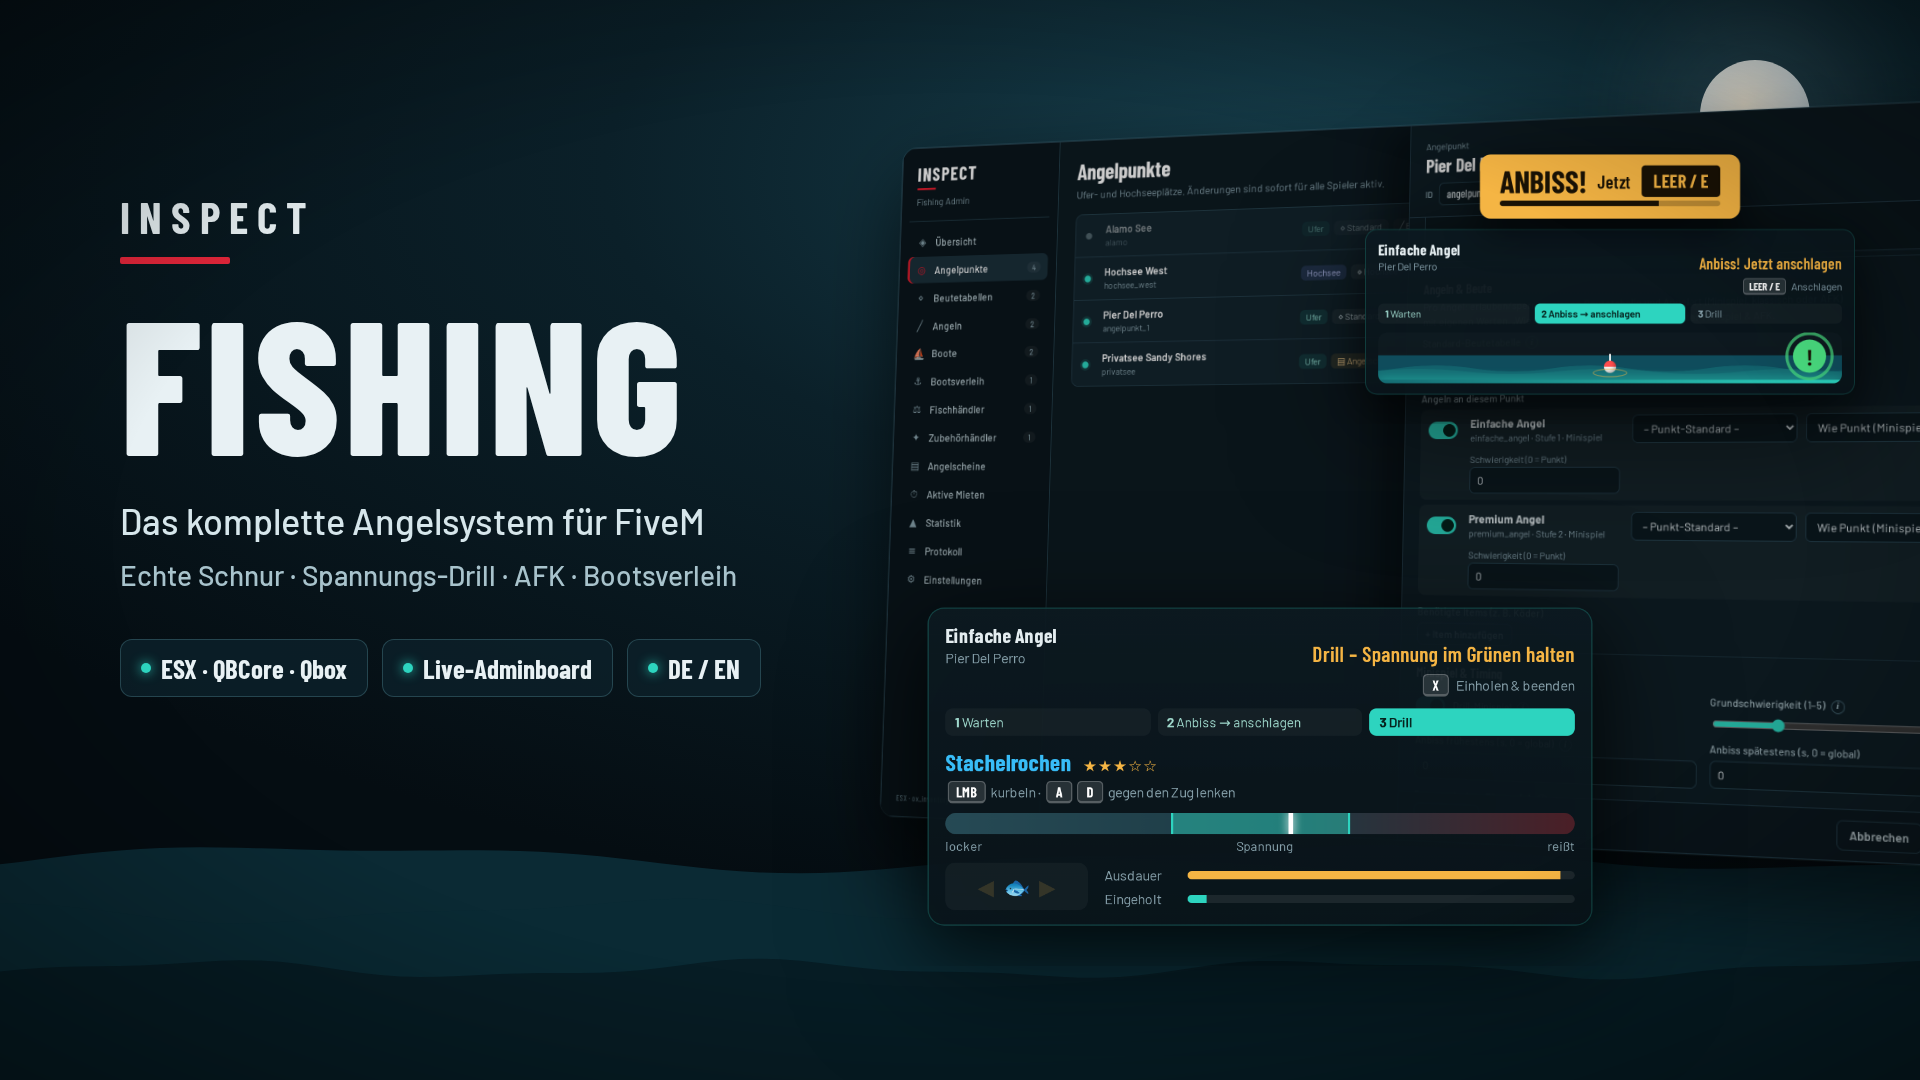
Task: Click Schwierigkeit field under Premium Angel
Action: 1542,577
